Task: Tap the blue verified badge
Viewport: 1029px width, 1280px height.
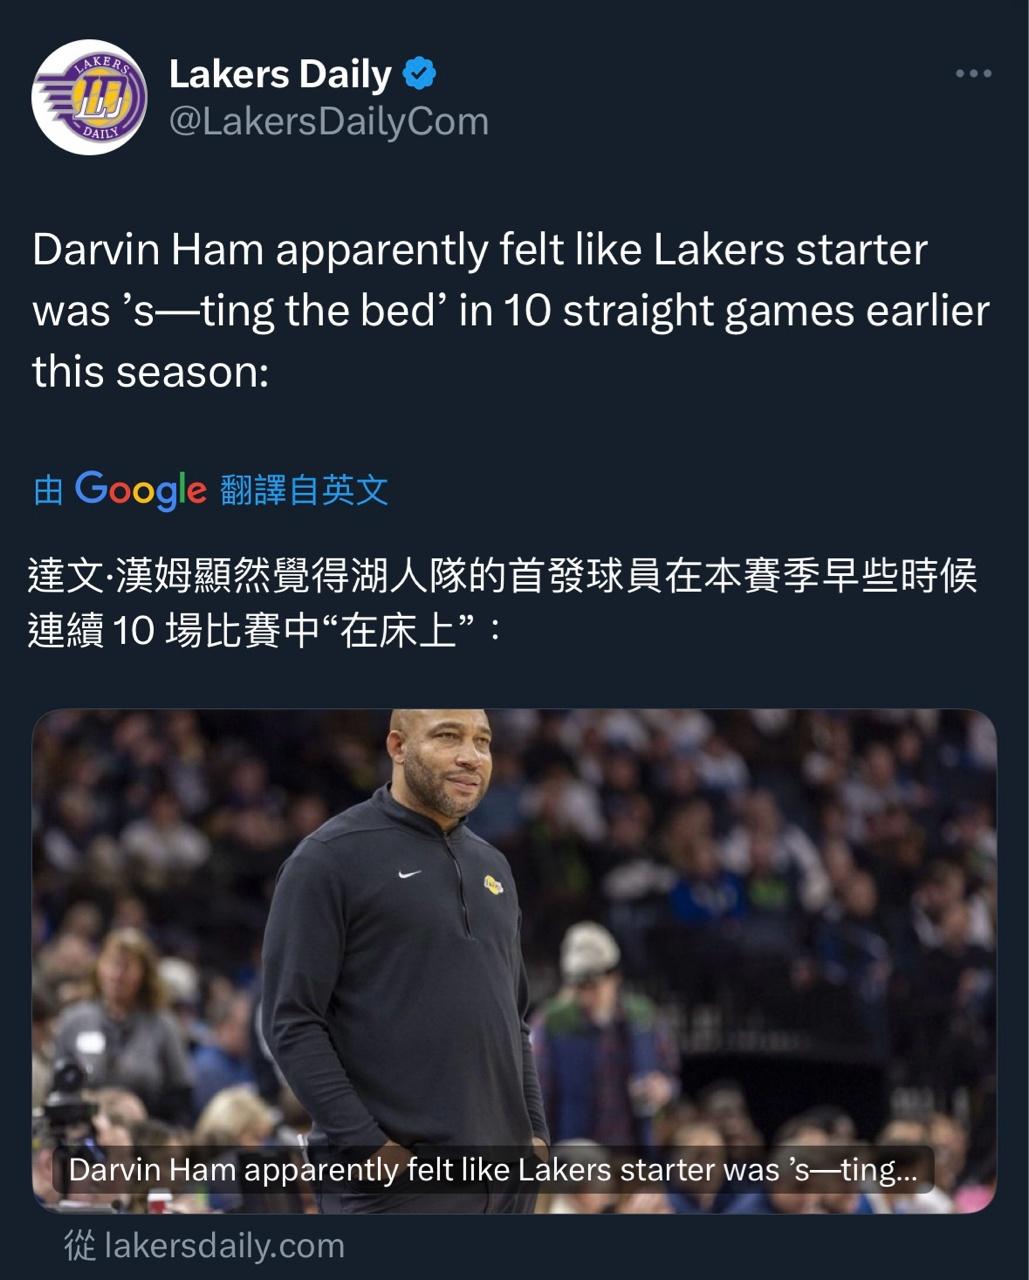Action: click(420, 73)
